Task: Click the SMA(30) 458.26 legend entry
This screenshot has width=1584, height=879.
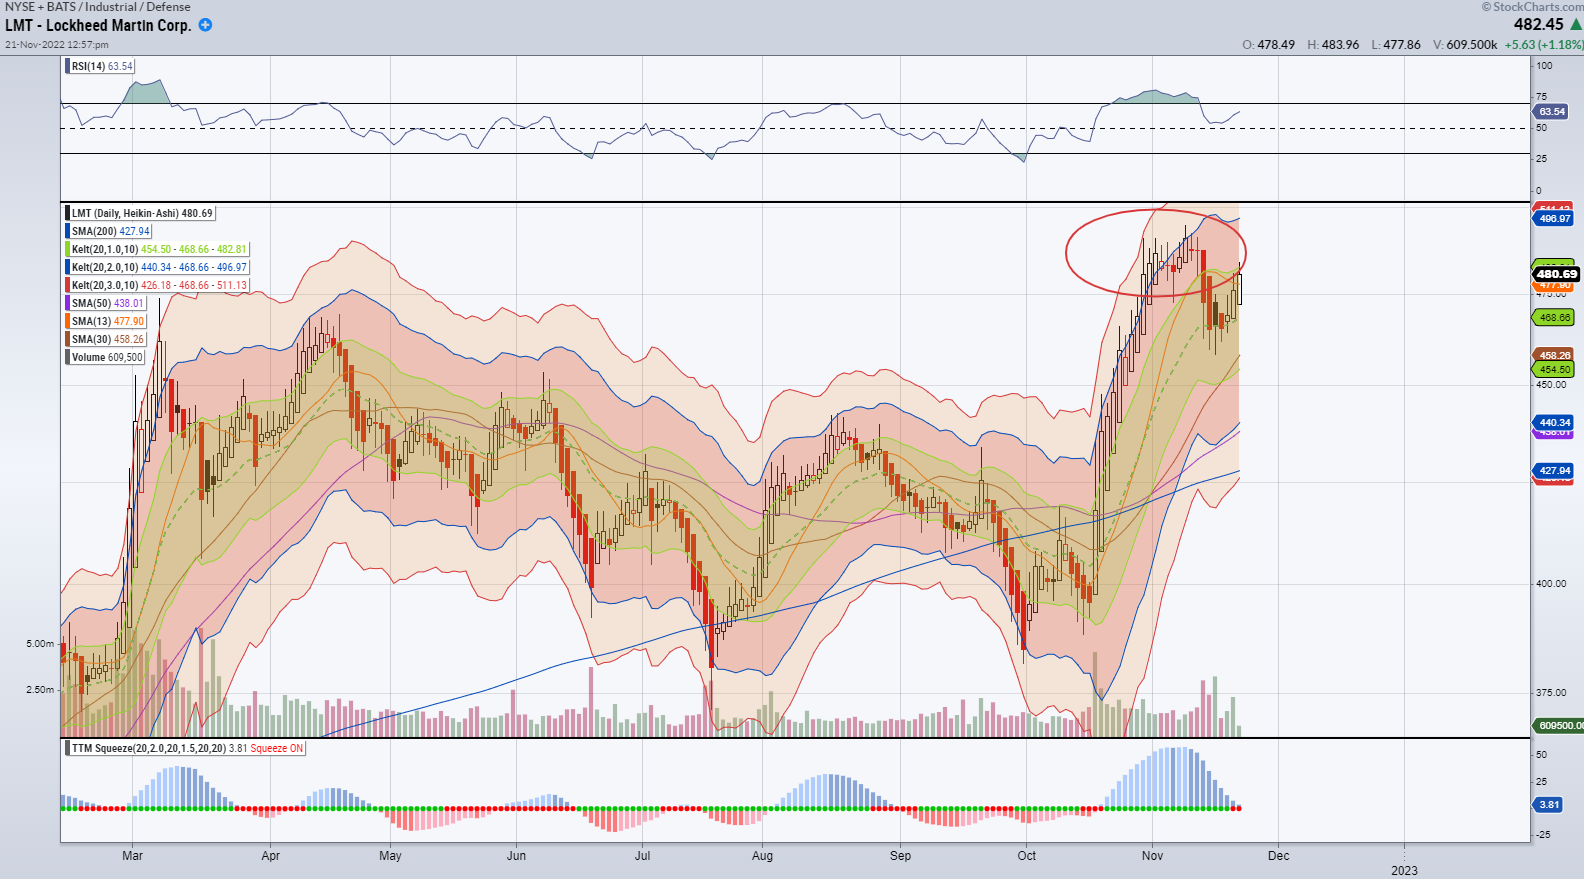Action: [107, 339]
